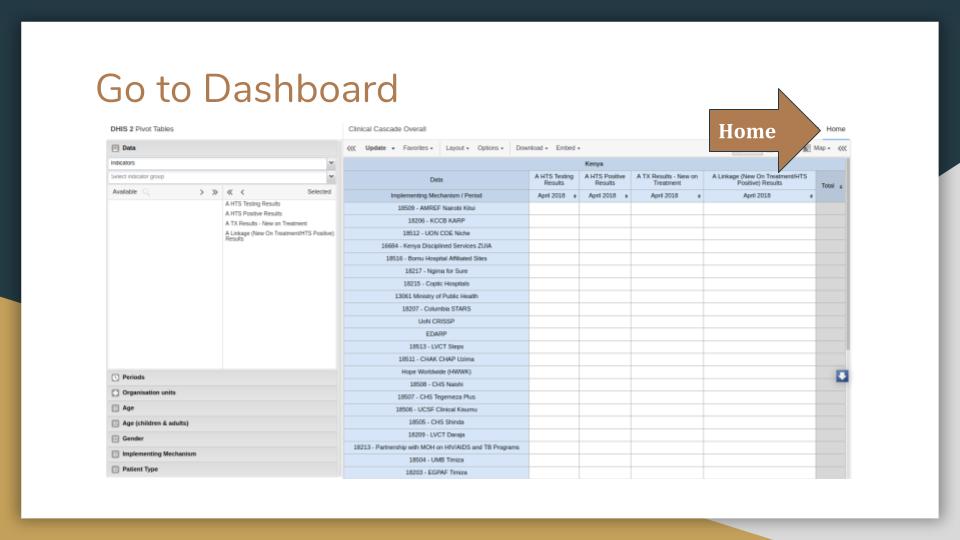
Task: Expand the Gender panel
Action: [x=223, y=438]
